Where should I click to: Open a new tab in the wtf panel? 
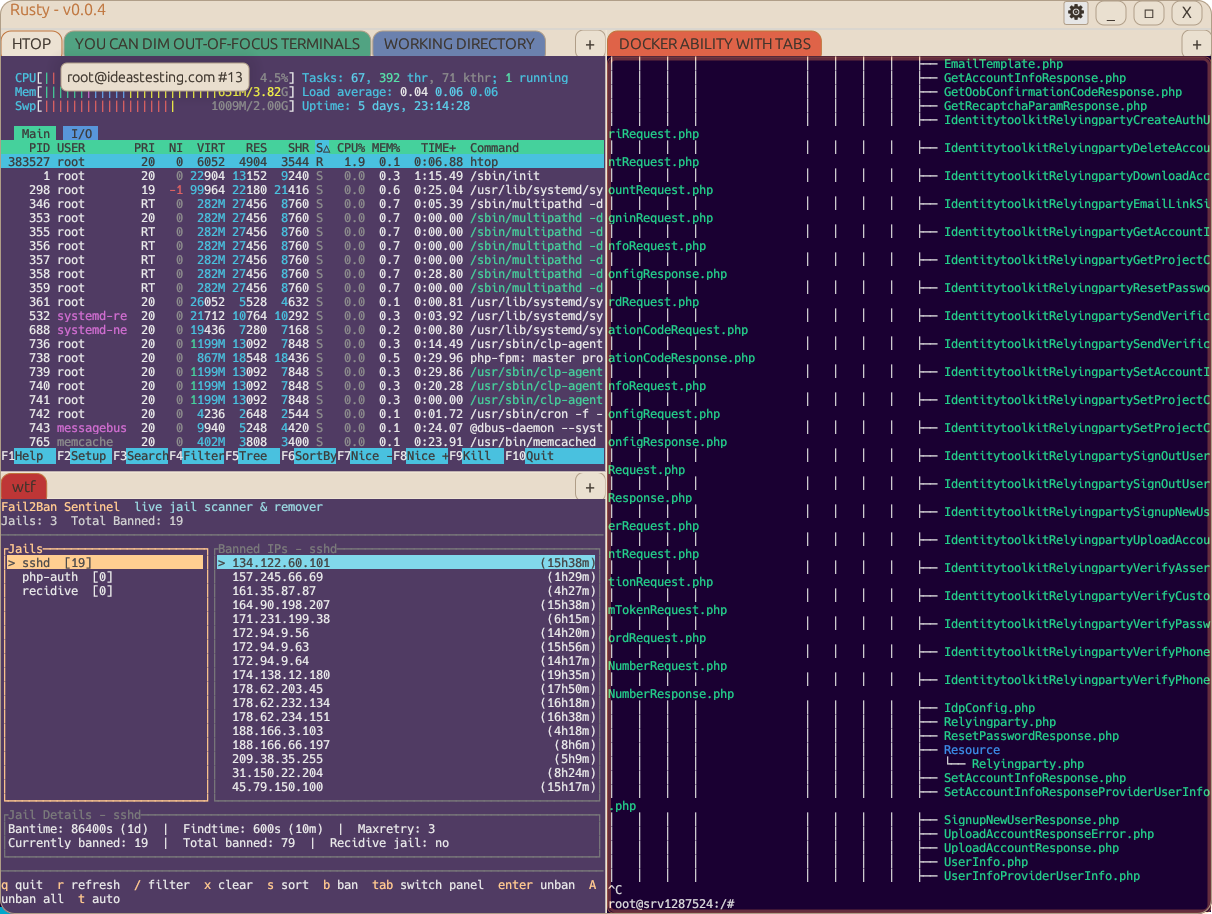[x=589, y=487]
